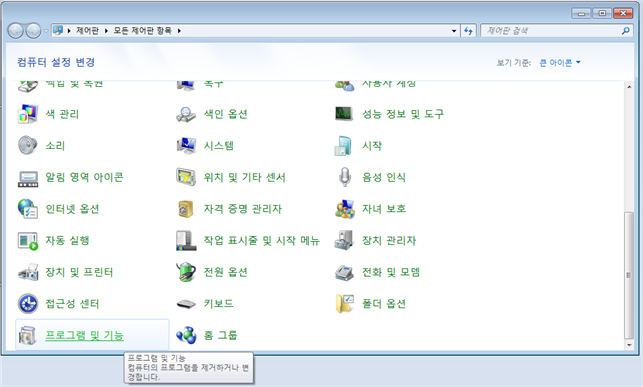Click the 시스템 computer icon
Screen dimensions: 643x387
click(186, 146)
